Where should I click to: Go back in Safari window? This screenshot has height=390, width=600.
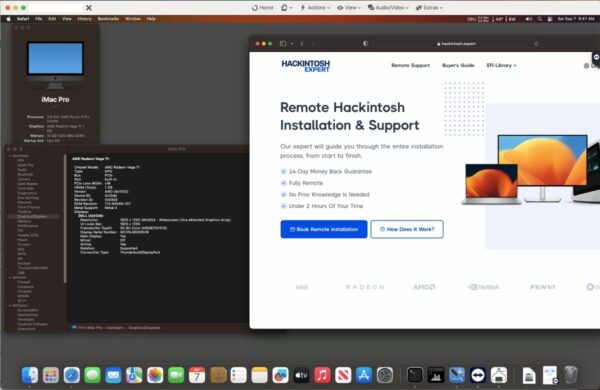coord(302,44)
